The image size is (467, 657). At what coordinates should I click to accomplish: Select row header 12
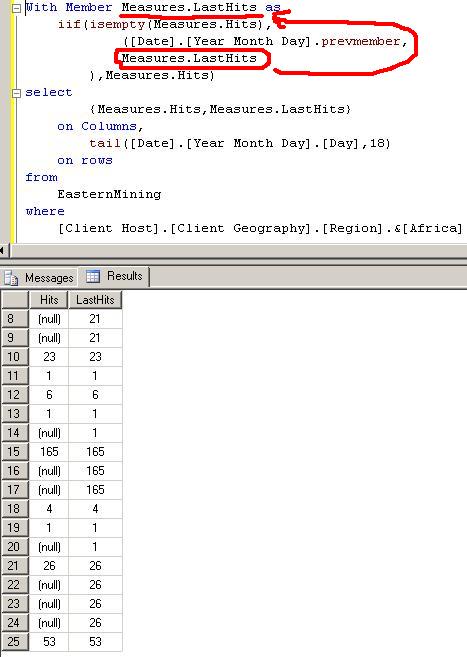pyautogui.click(x=15, y=395)
